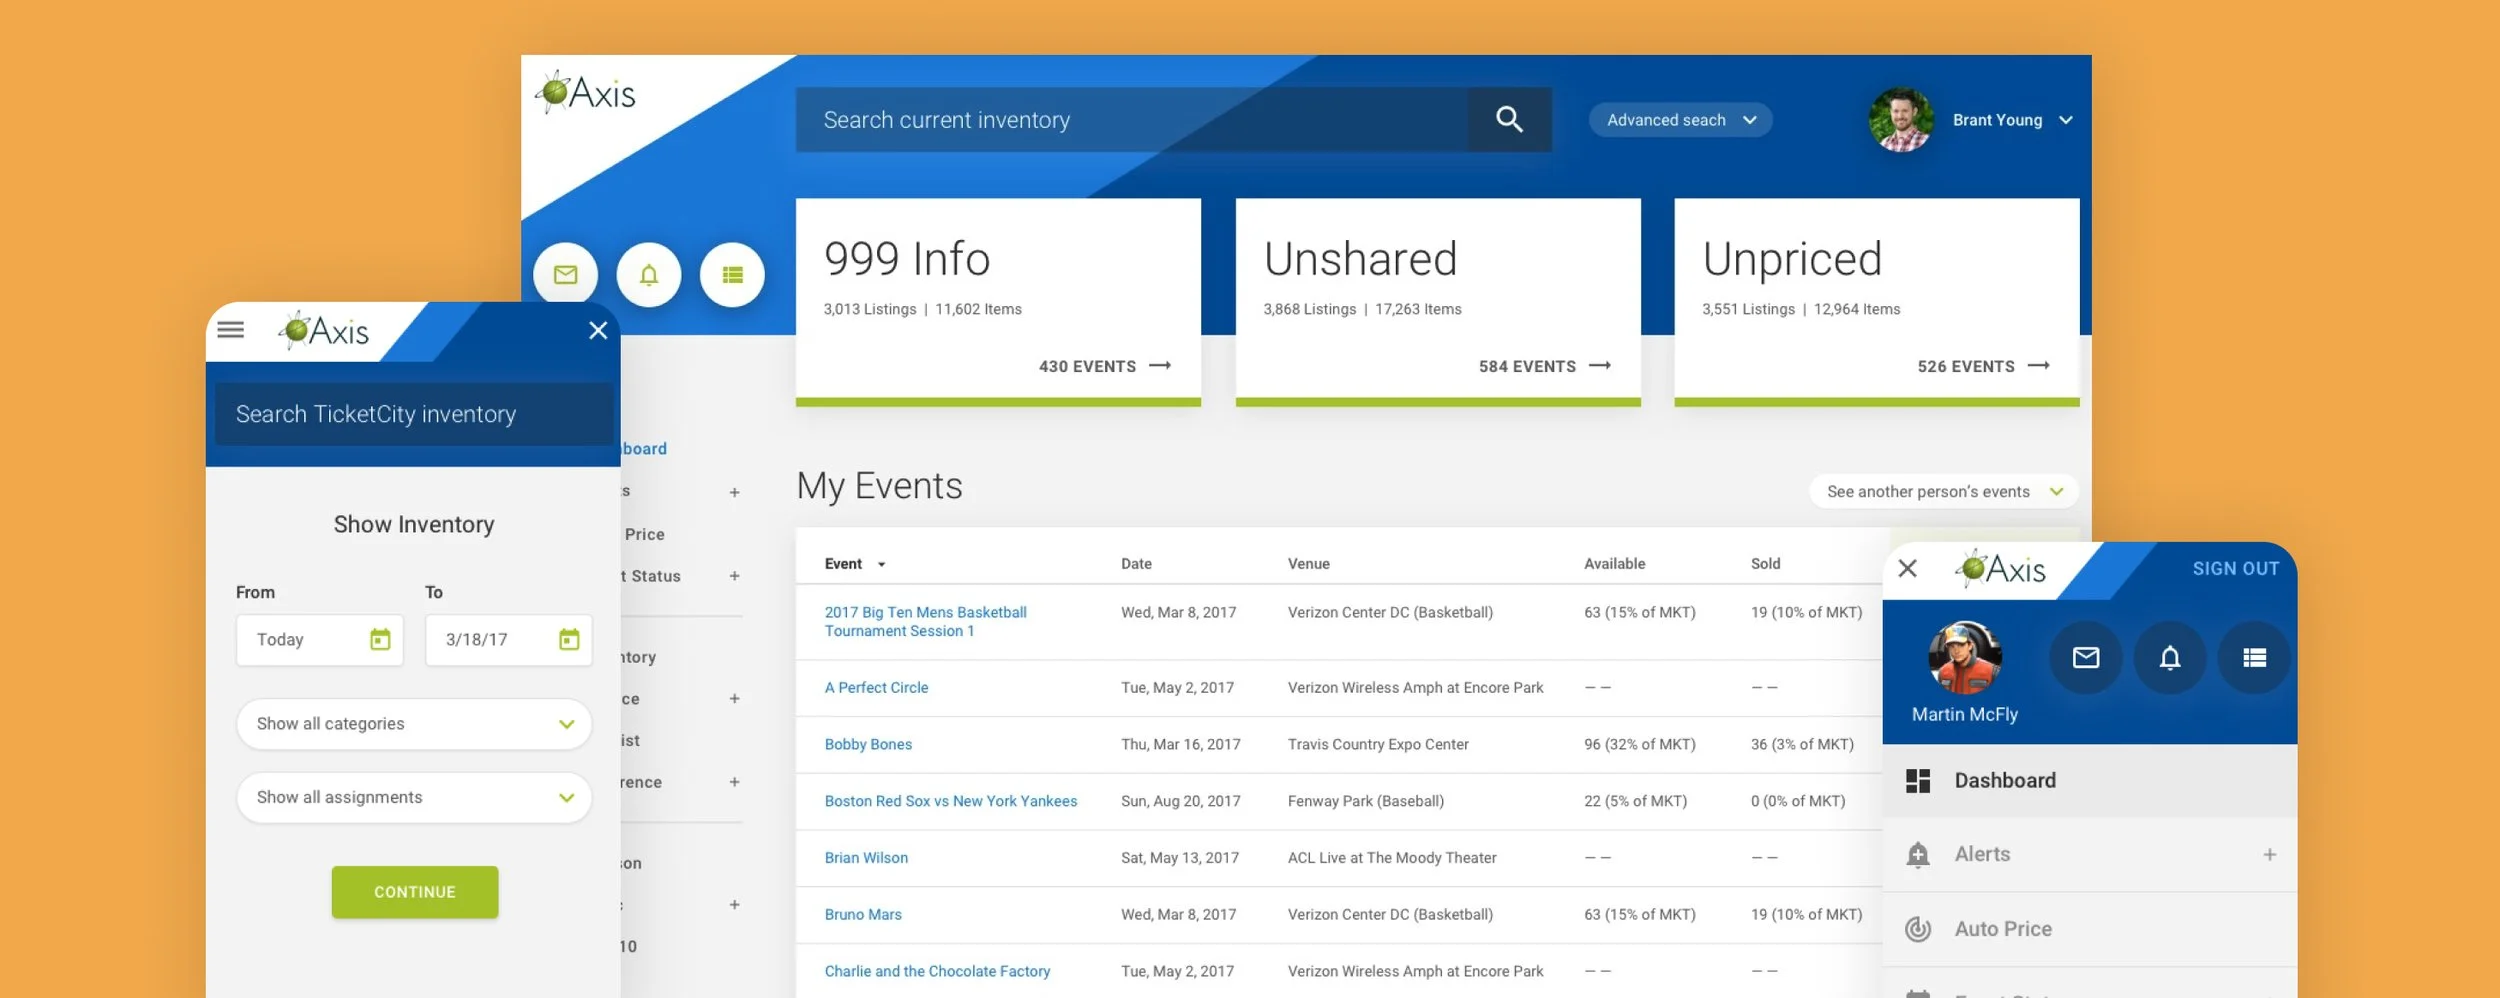Click Martin McFly's profile avatar

click(1965, 657)
